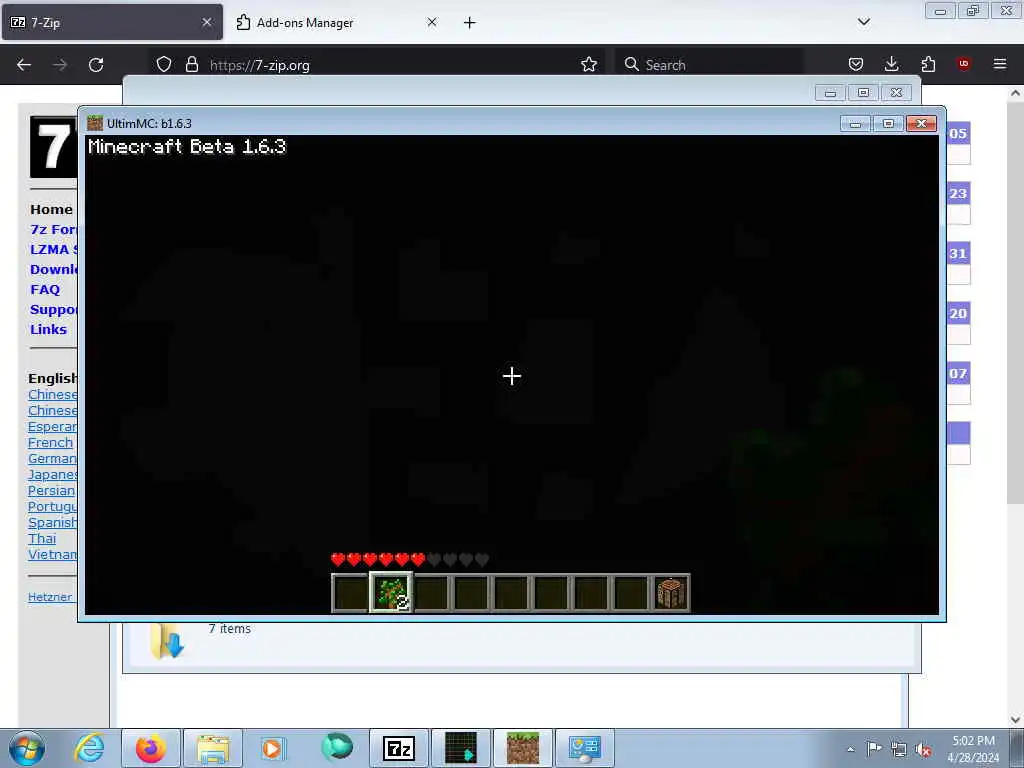Choose the Thai language link
This screenshot has height=768, width=1024.
click(42, 539)
